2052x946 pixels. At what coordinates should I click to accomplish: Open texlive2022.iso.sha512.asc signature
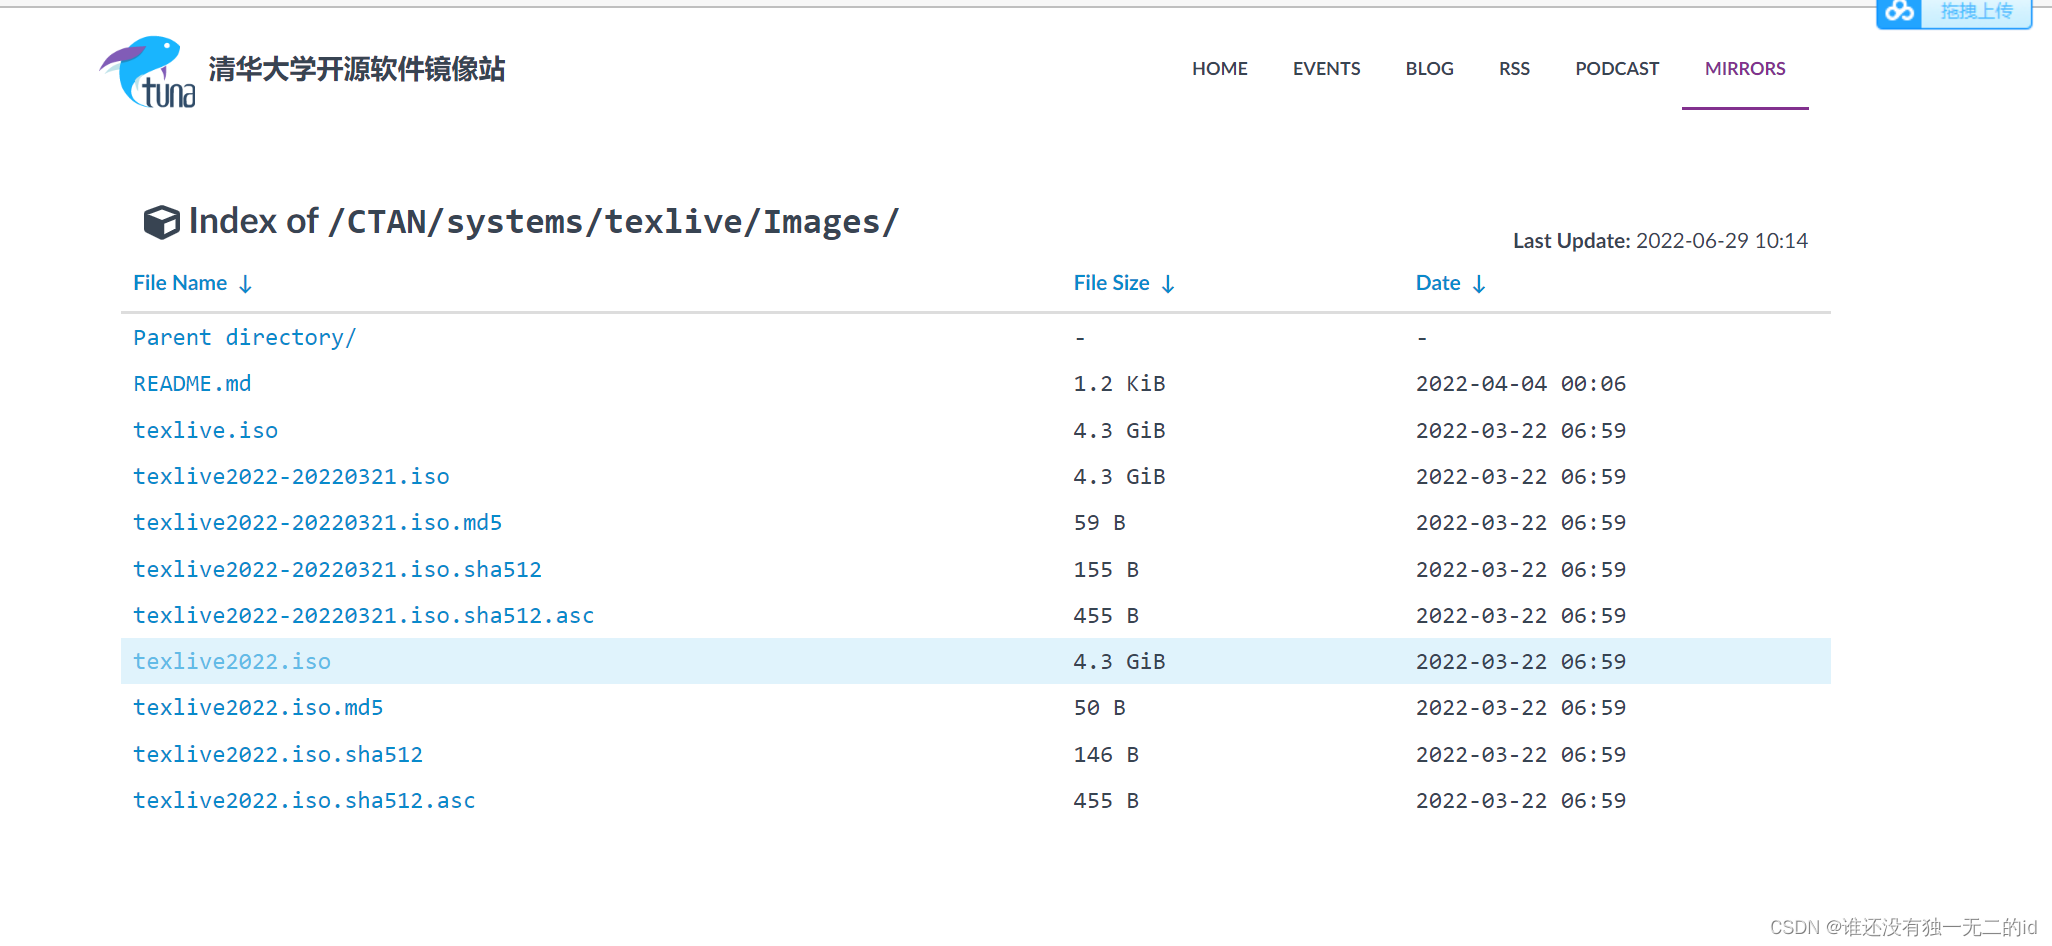click(304, 801)
